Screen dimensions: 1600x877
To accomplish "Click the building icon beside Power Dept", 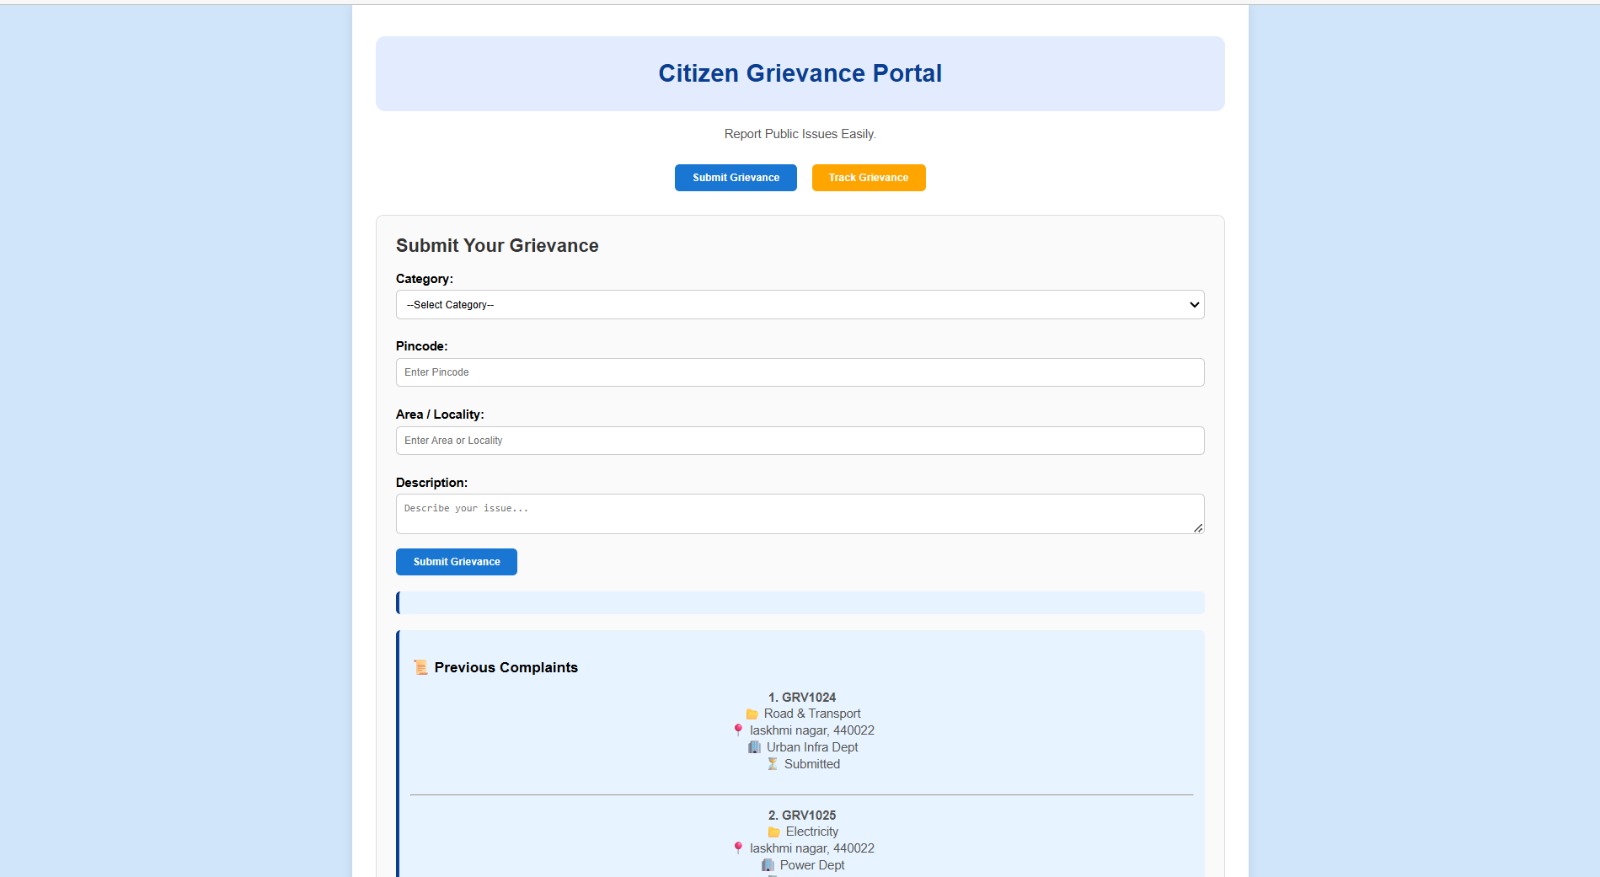I will pyautogui.click(x=768, y=865).
